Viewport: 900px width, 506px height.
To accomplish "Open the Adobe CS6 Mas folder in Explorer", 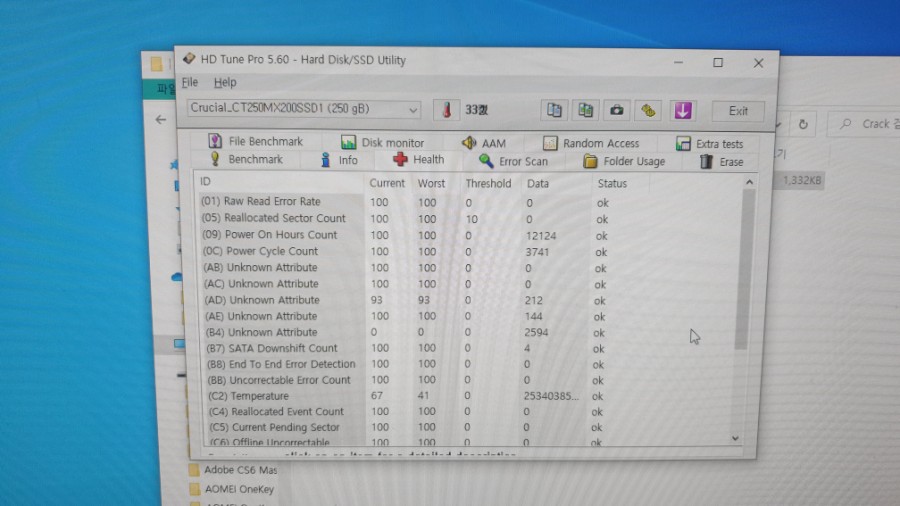I will coord(234,470).
